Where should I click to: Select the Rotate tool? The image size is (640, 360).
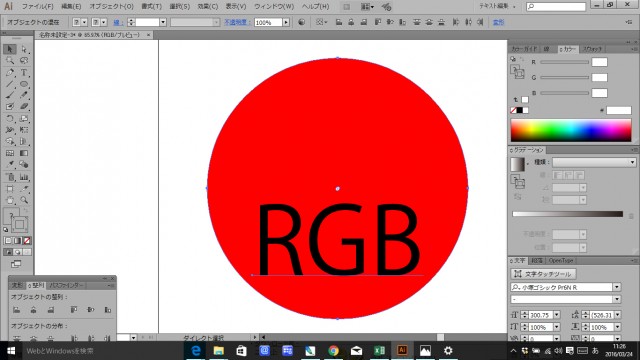tap(10, 118)
